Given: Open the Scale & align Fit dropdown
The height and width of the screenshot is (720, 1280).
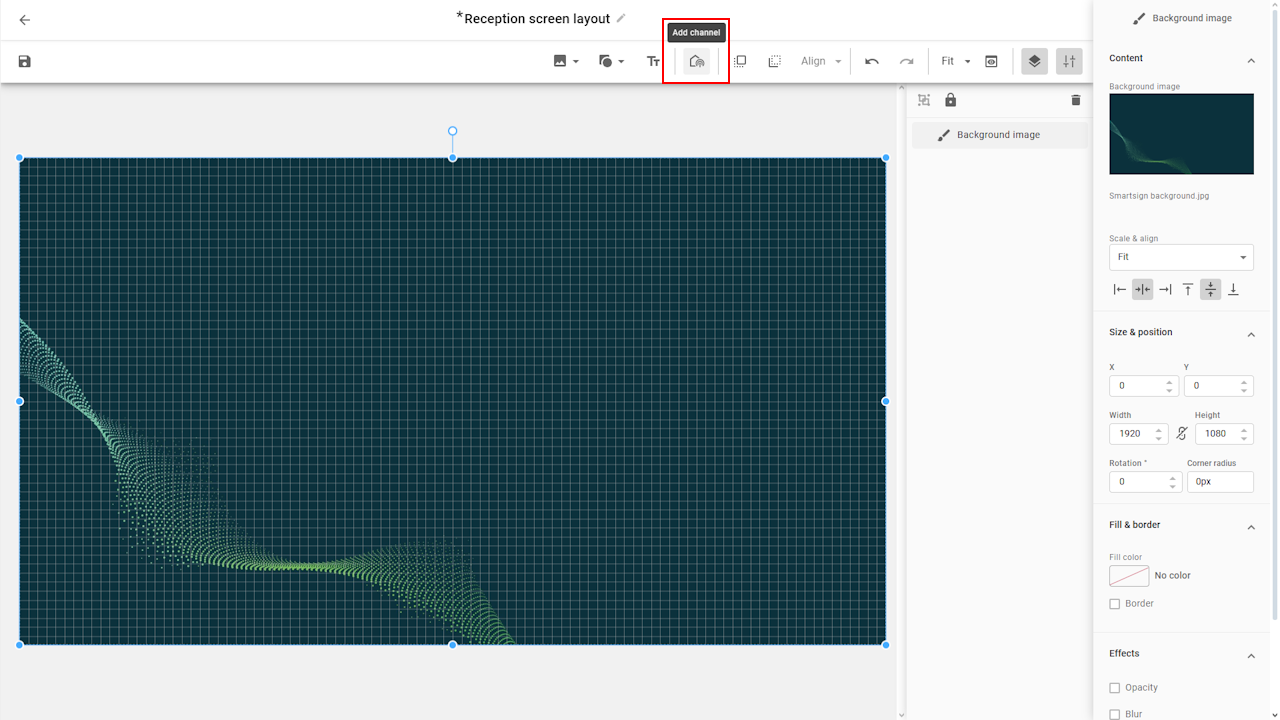Looking at the screenshot, I should 1181,257.
